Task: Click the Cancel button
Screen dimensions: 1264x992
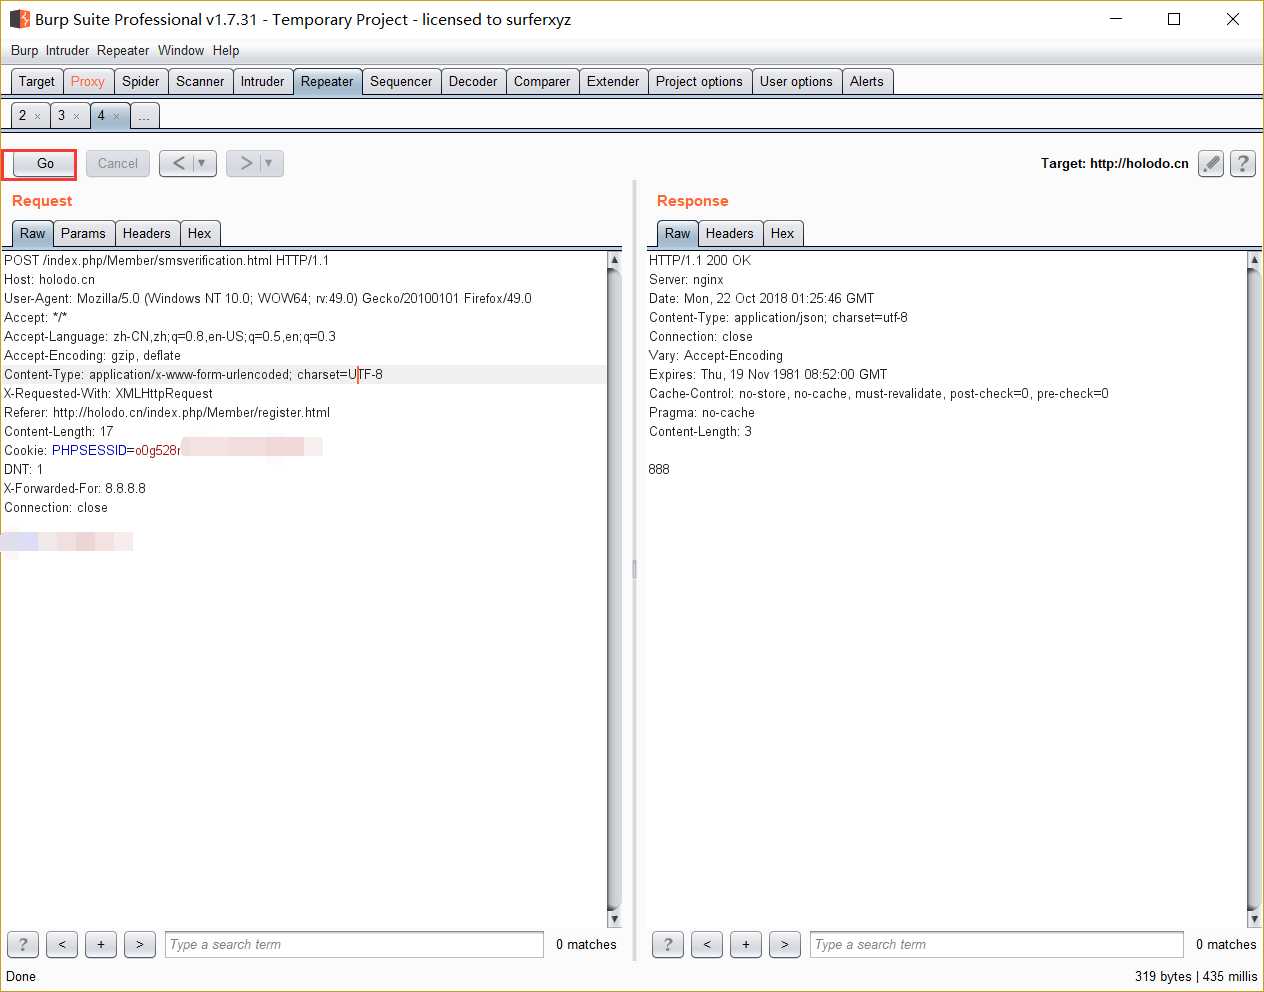Action: point(118,163)
